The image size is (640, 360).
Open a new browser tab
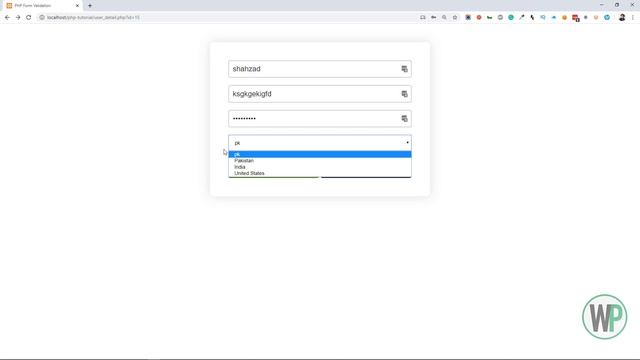tap(90, 6)
